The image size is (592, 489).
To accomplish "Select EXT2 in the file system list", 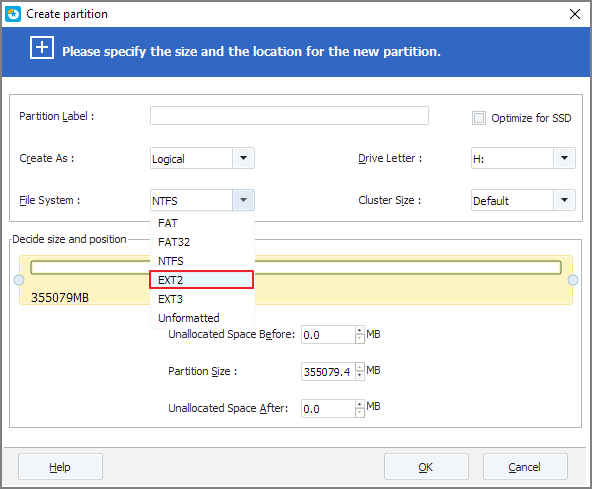I will [x=202, y=280].
